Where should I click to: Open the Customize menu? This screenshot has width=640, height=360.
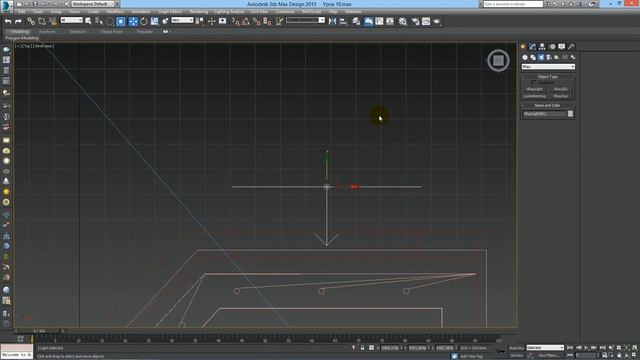coord(285,12)
